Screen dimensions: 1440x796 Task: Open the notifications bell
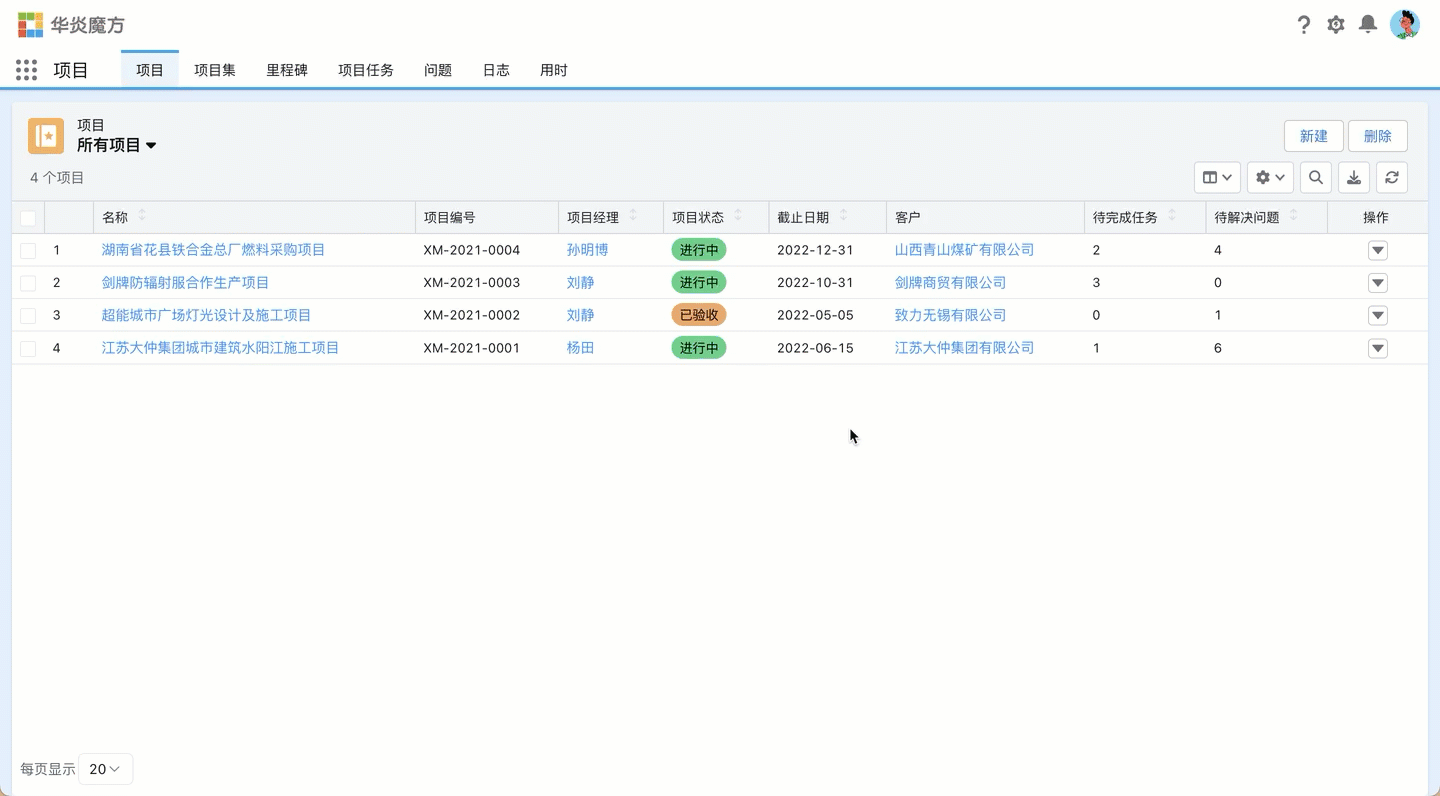click(x=1368, y=25)
